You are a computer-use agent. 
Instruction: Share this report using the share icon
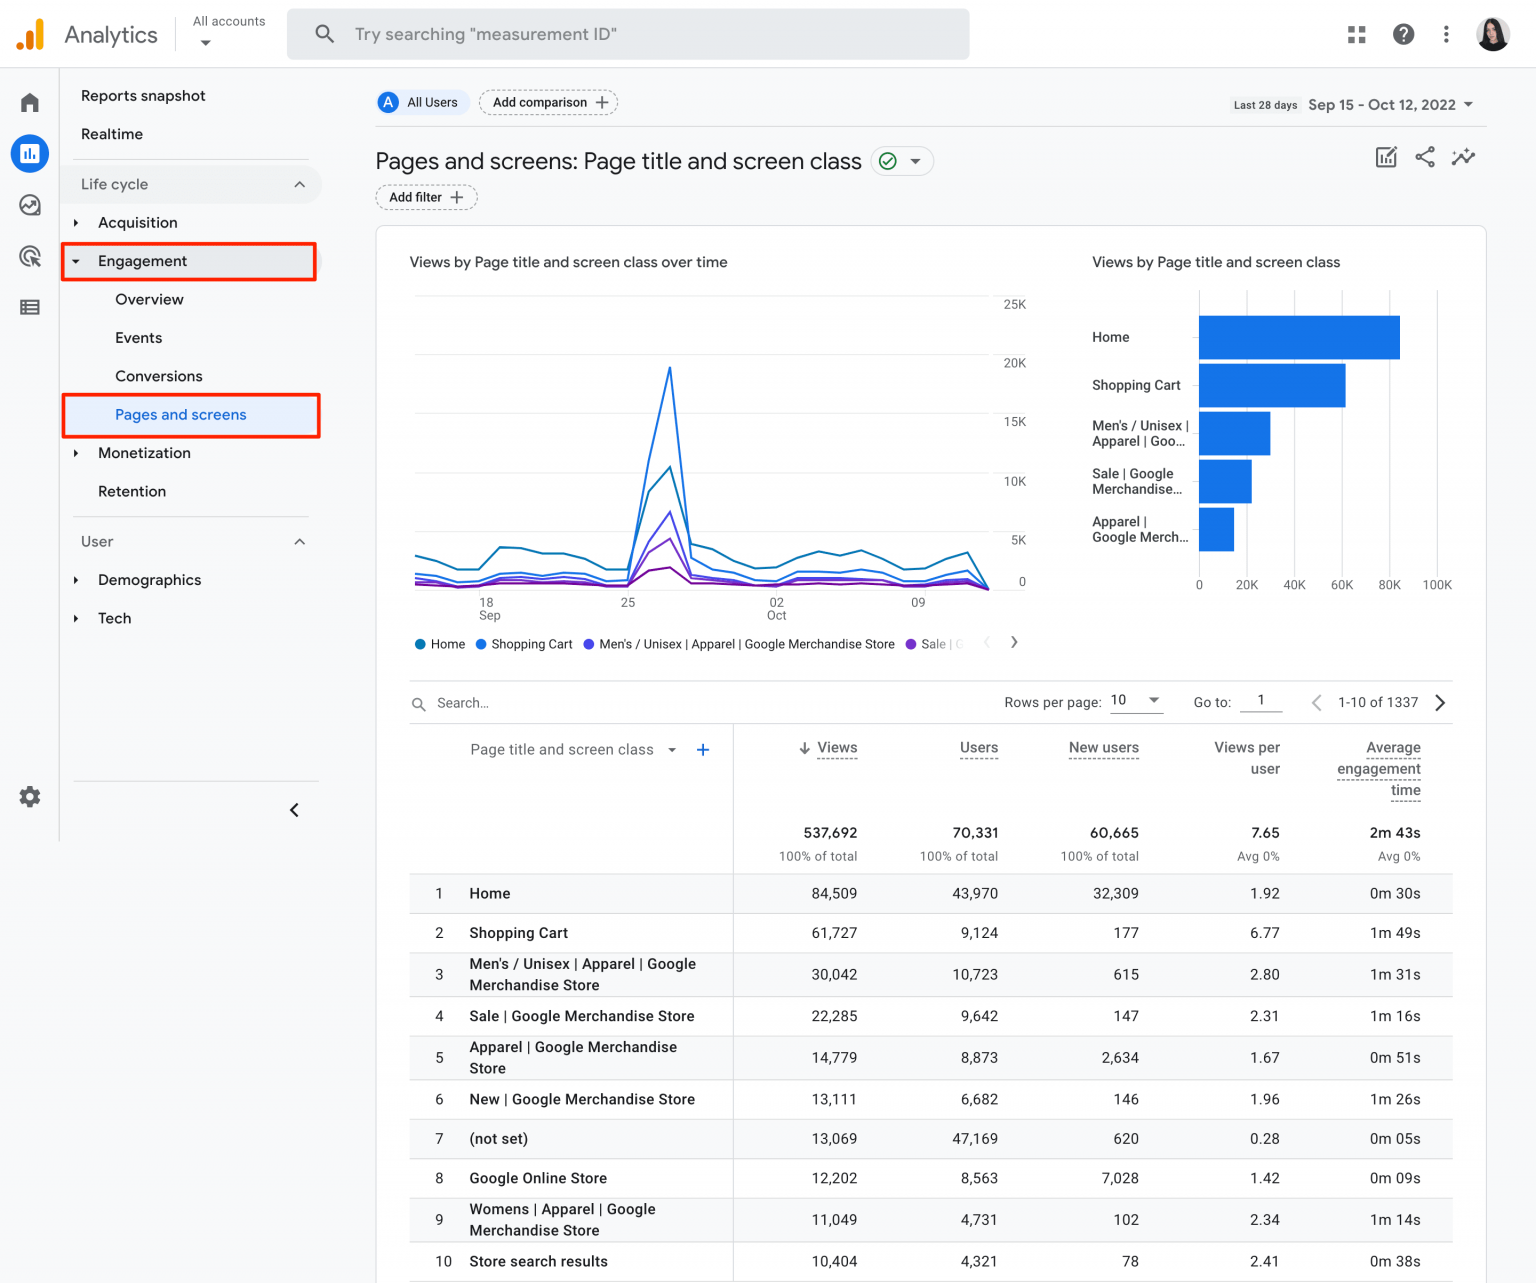1424,157
